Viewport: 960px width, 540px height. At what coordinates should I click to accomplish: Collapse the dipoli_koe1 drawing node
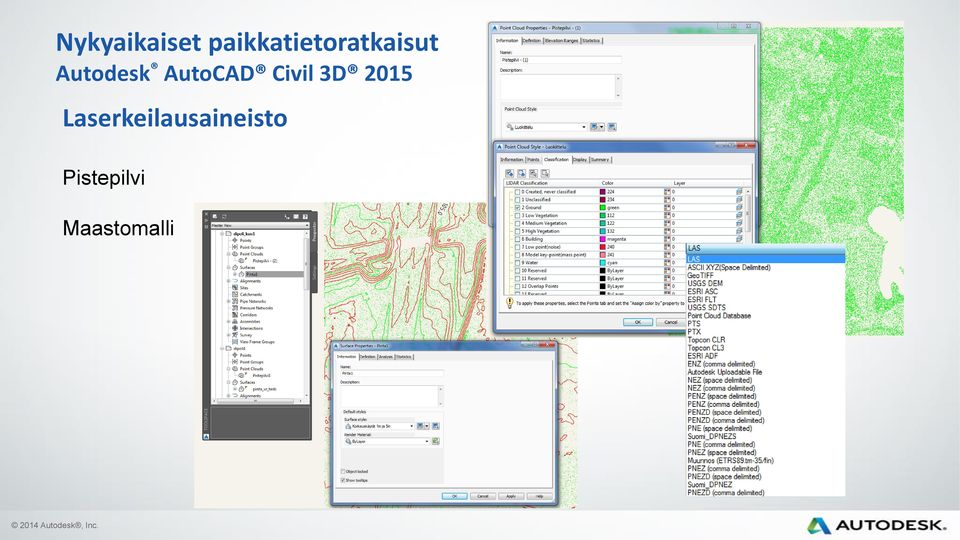coord(222,234)
